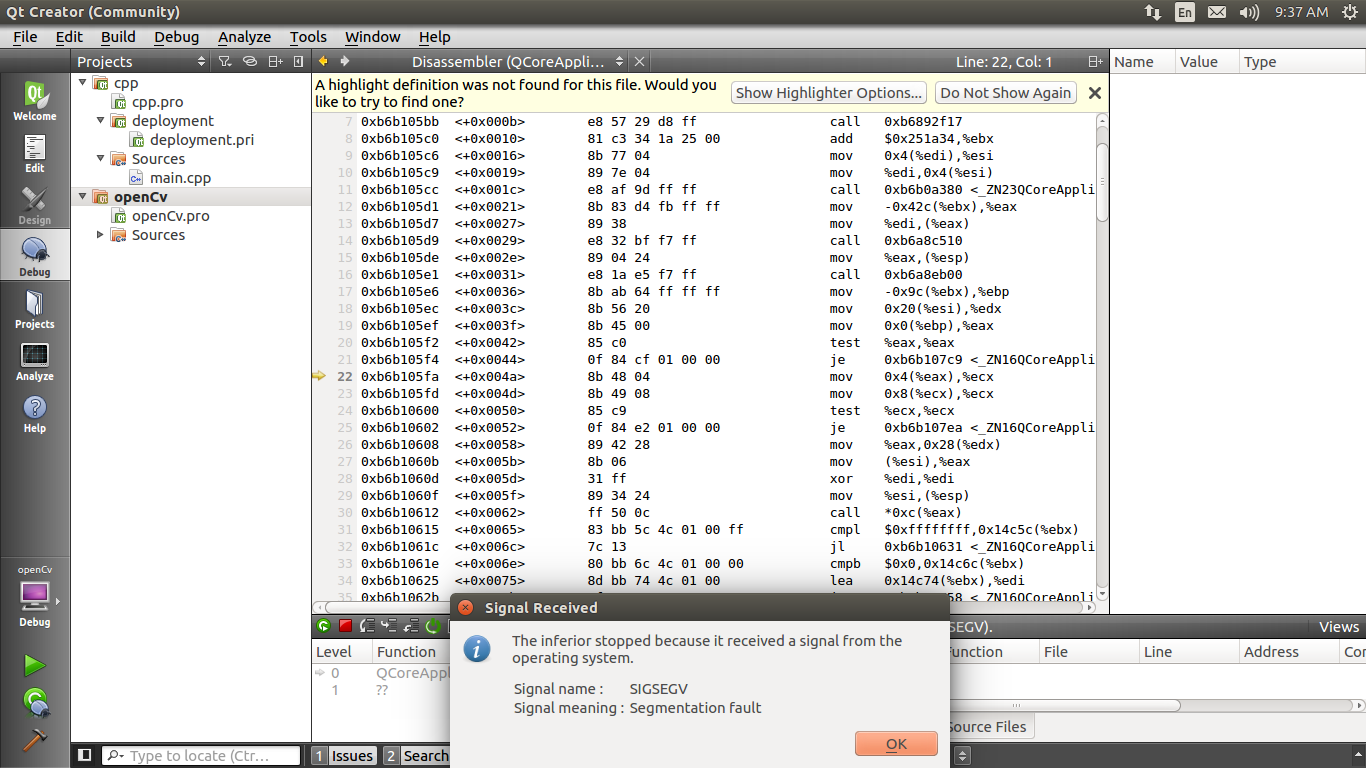
Task: Open the network indicator in system tray
Action: (1153, 12)
